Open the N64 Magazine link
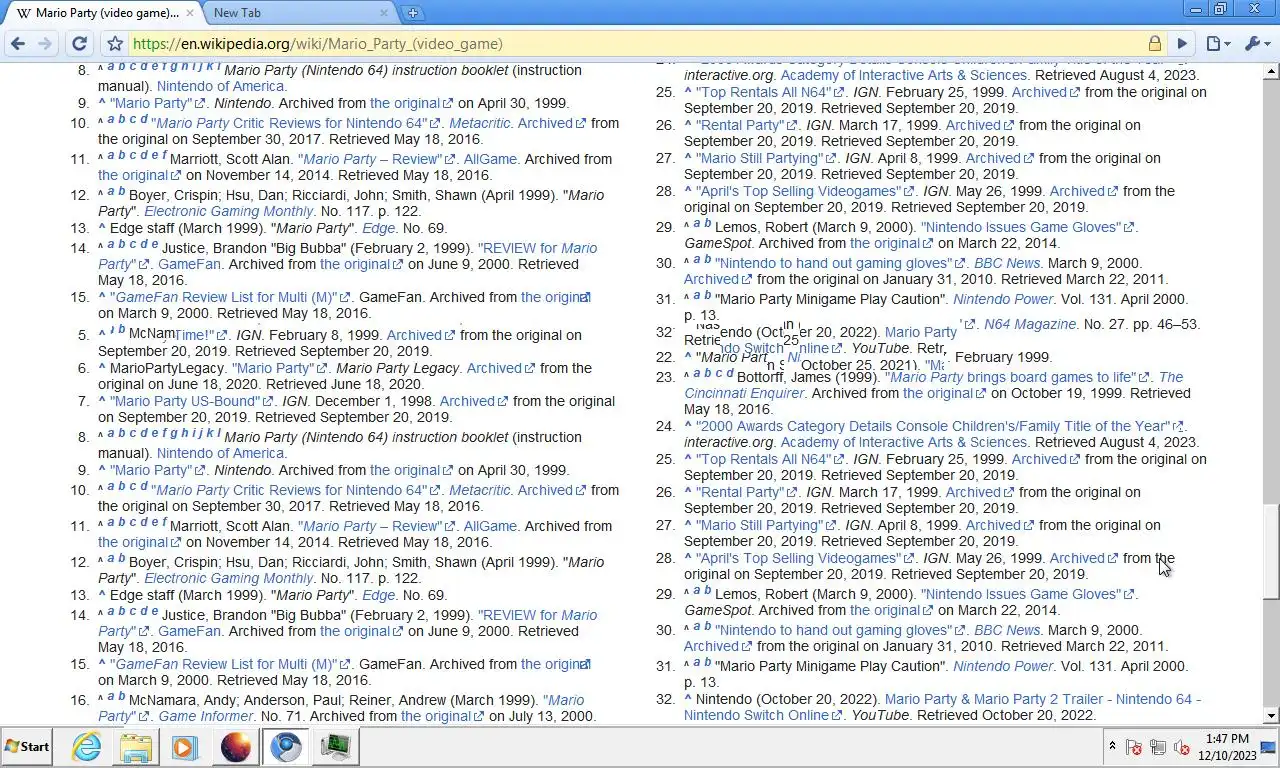The image size is (1280, 768). point(1030,324)
